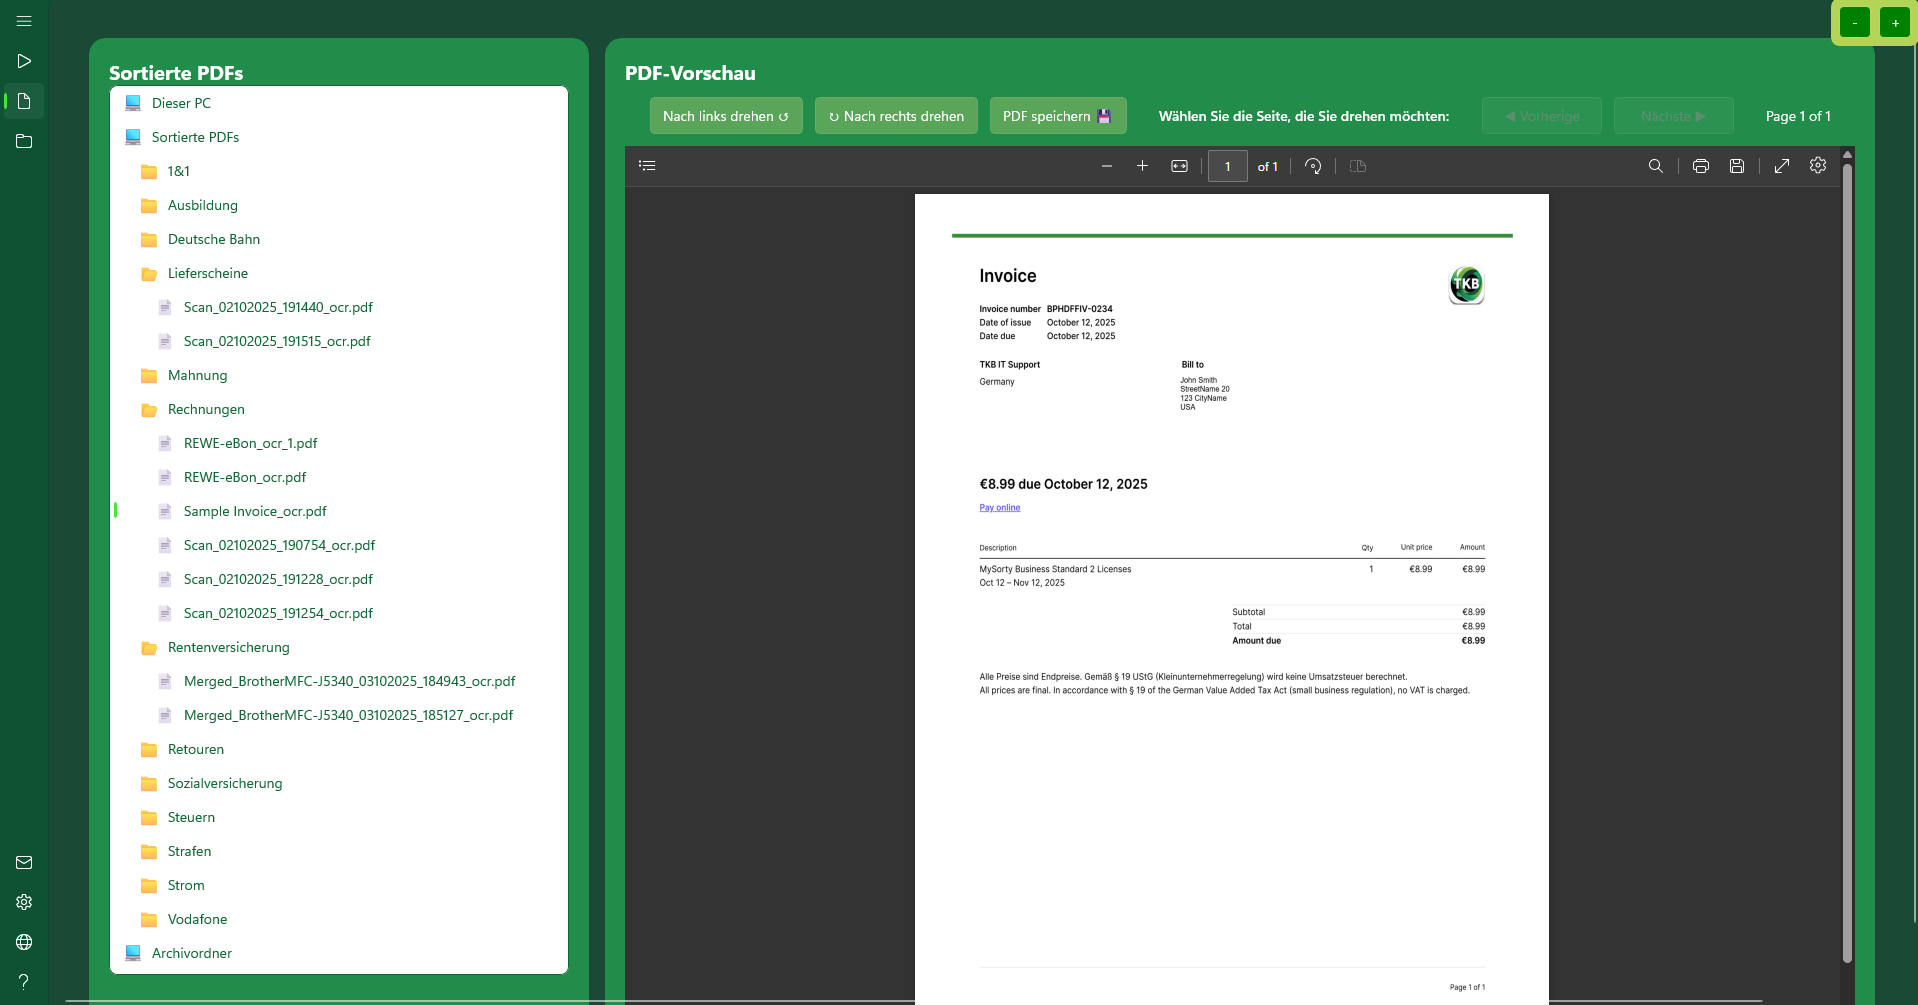Expand the hamburger menu at top left
This screenshot has height=1005, width=1918.
click(24, 21)
